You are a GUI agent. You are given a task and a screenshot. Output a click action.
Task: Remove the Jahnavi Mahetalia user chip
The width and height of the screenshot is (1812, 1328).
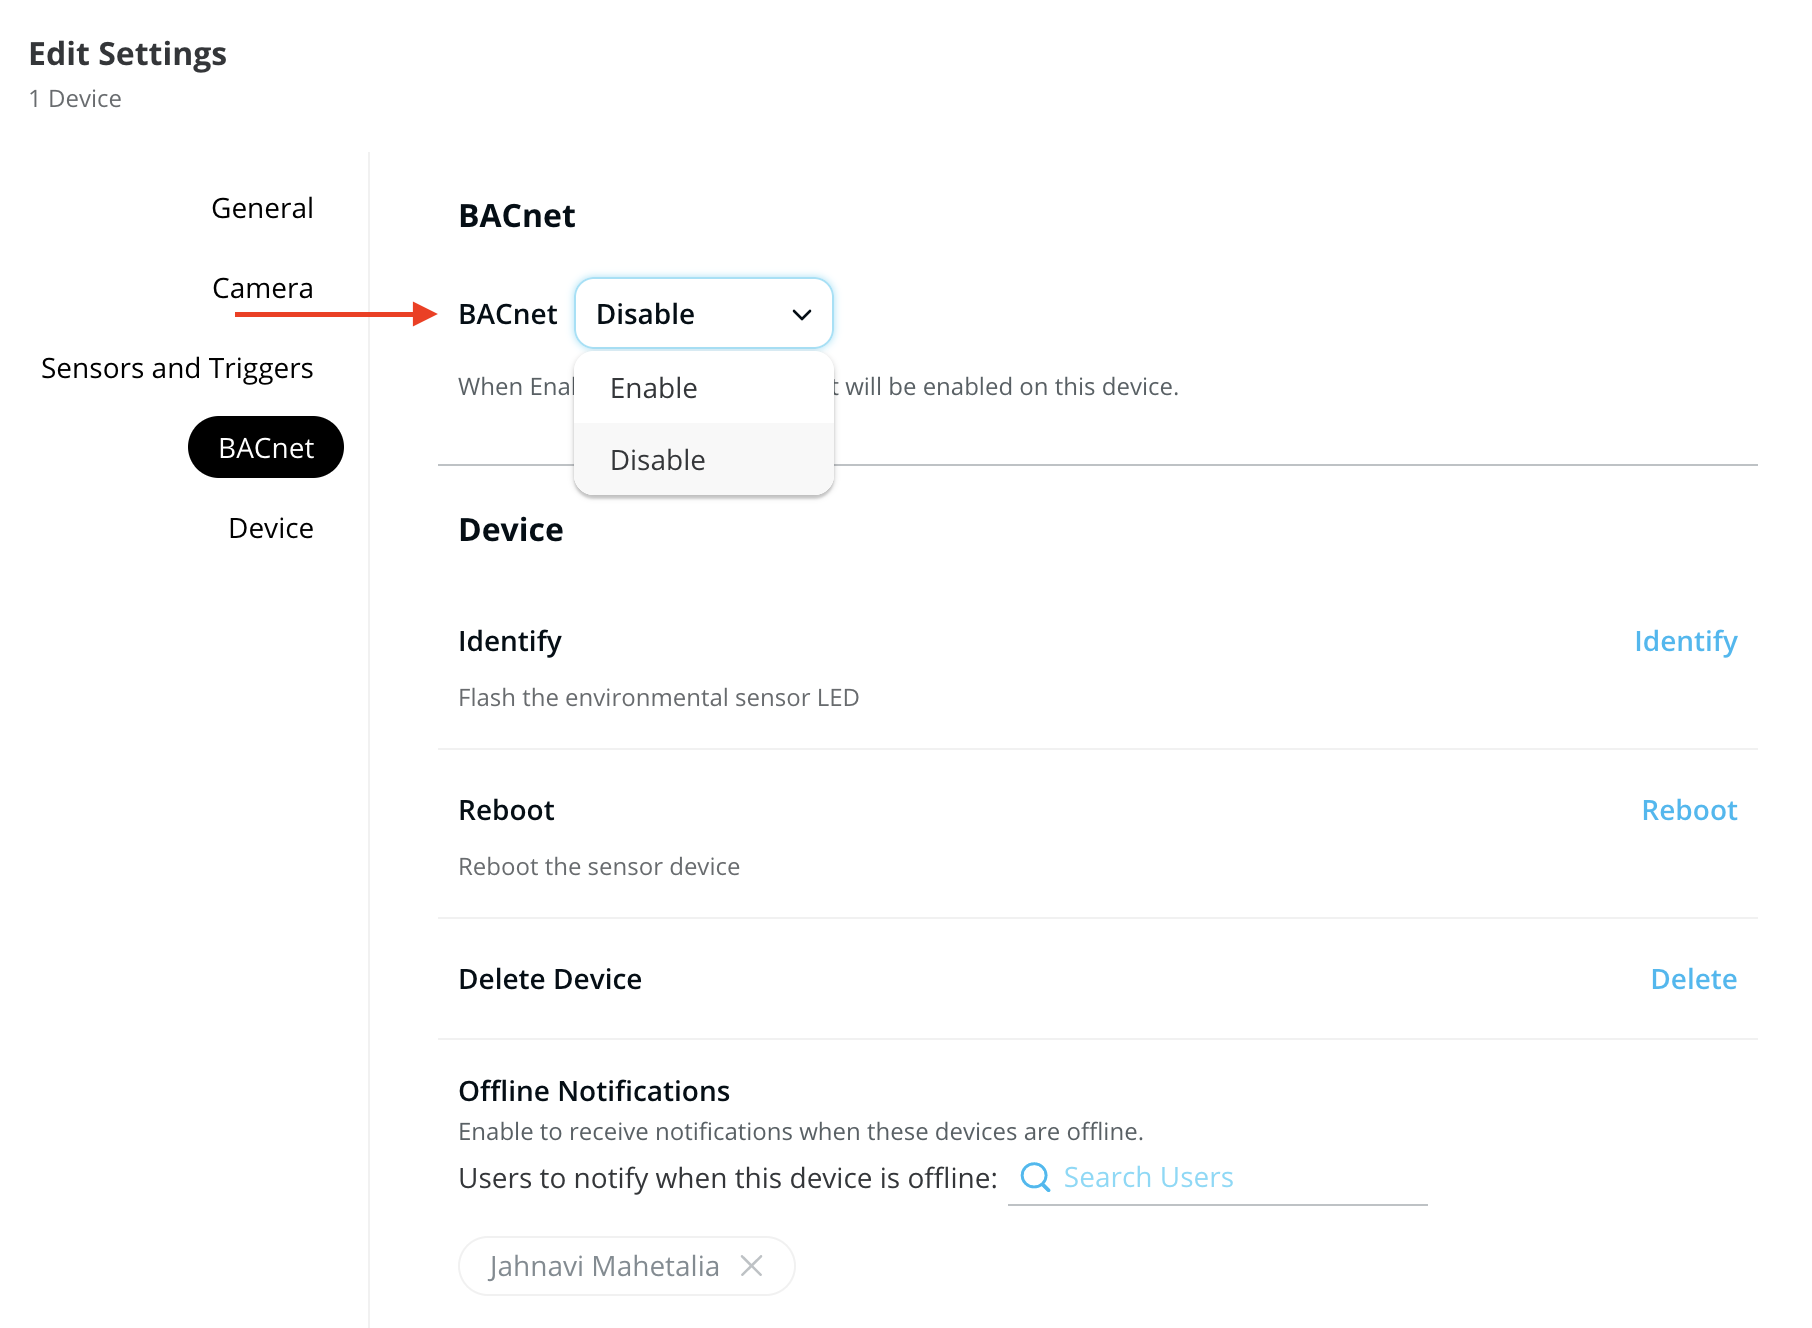(x=752, y=1266)
